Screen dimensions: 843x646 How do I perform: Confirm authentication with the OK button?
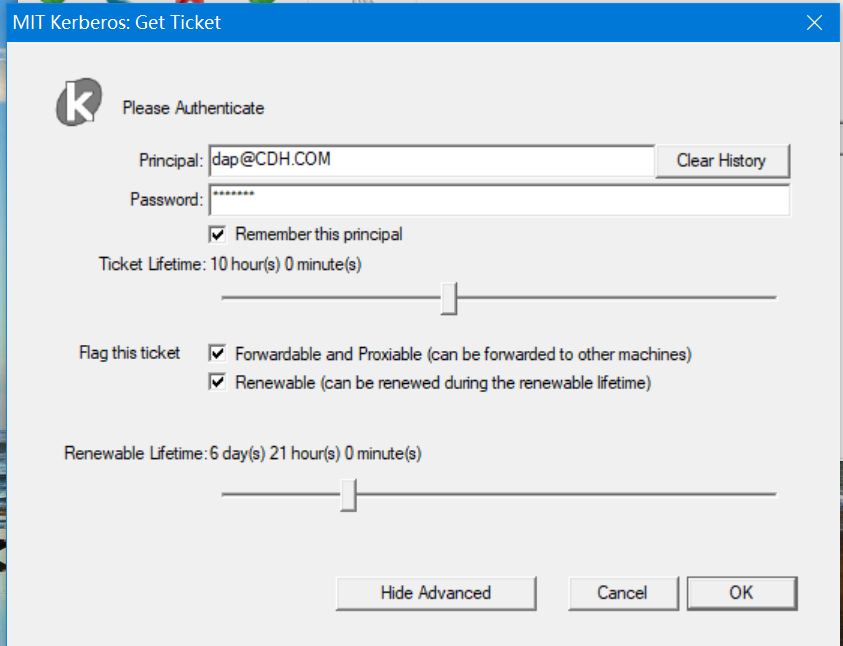point(741,593)
